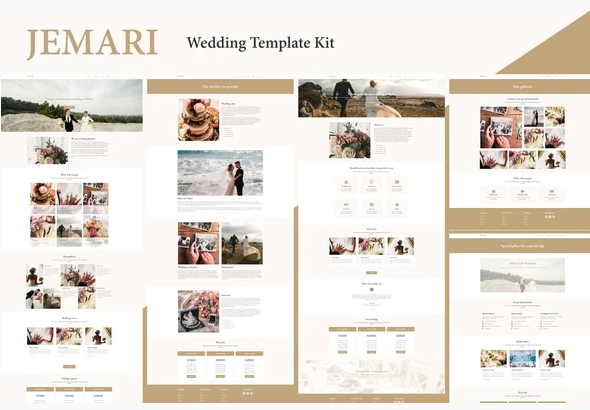Click the middle package's button in the services page Price list
The height and width of the screenshot is (410, 590).
click(220, 376)
